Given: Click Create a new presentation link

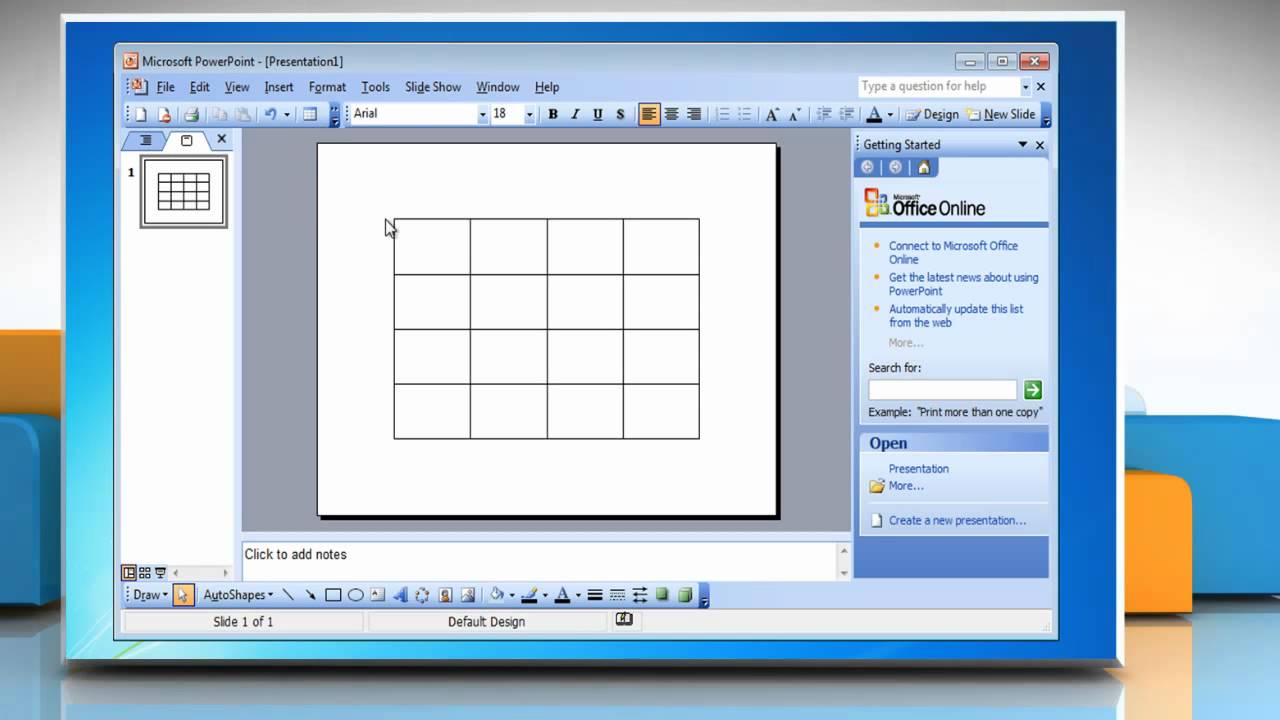Looking at the screenshot, I should click(957, 520).
